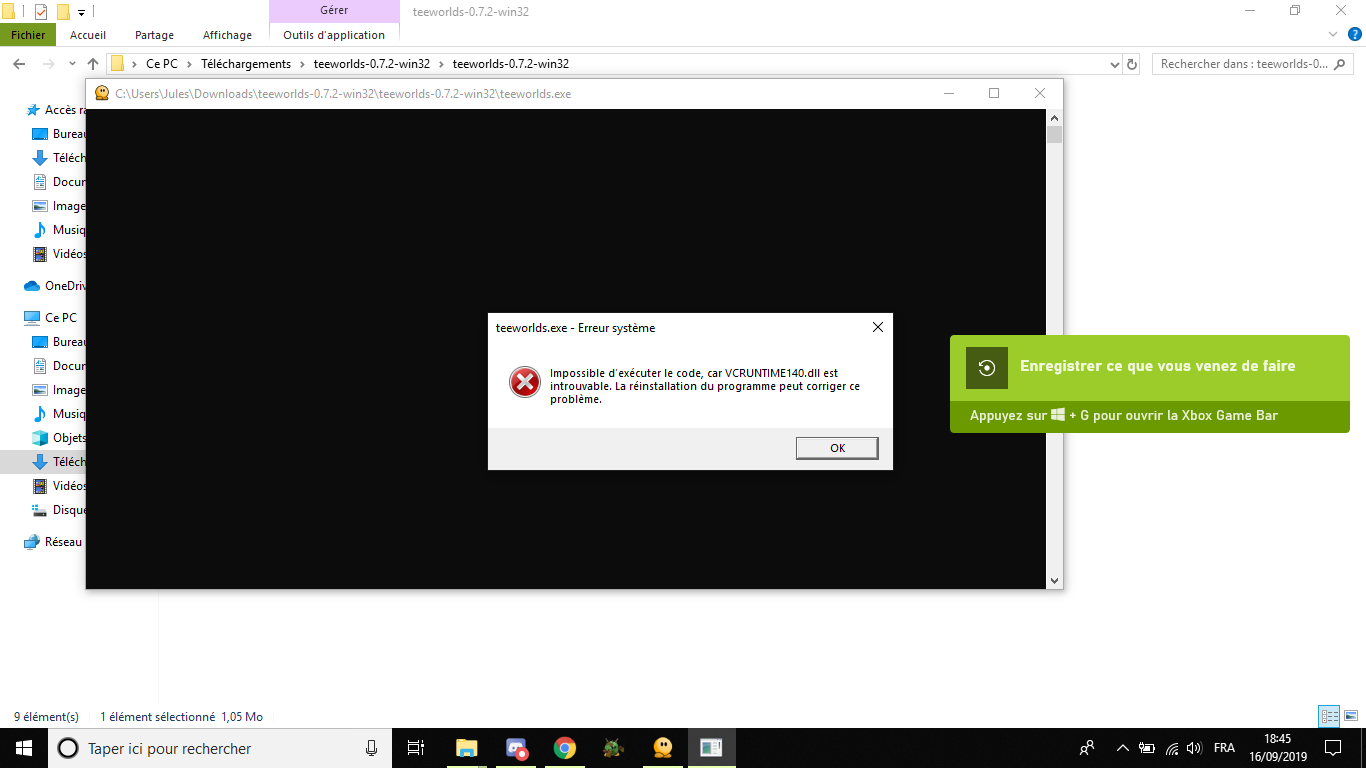Click the Xbox Game Bar record notification
This screenshot has width=1366, height=768.
pos(1149,384)
